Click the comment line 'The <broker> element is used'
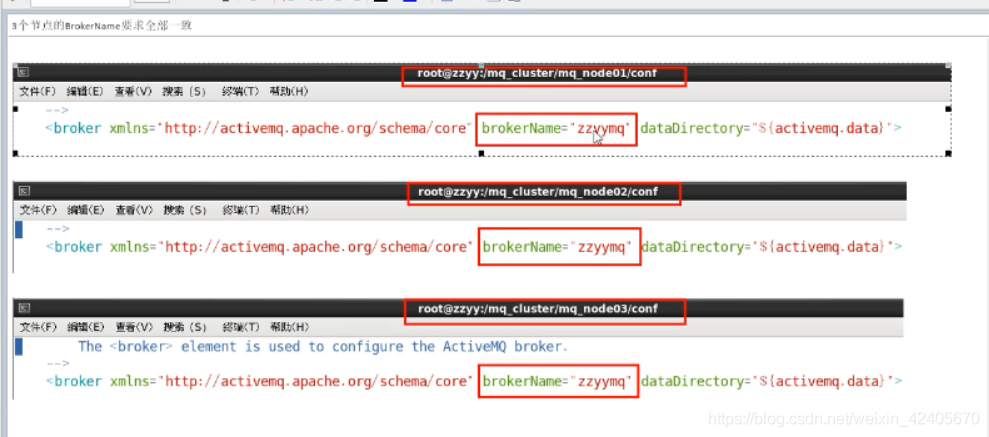The image size is (989, 437). tap(323, 347)
